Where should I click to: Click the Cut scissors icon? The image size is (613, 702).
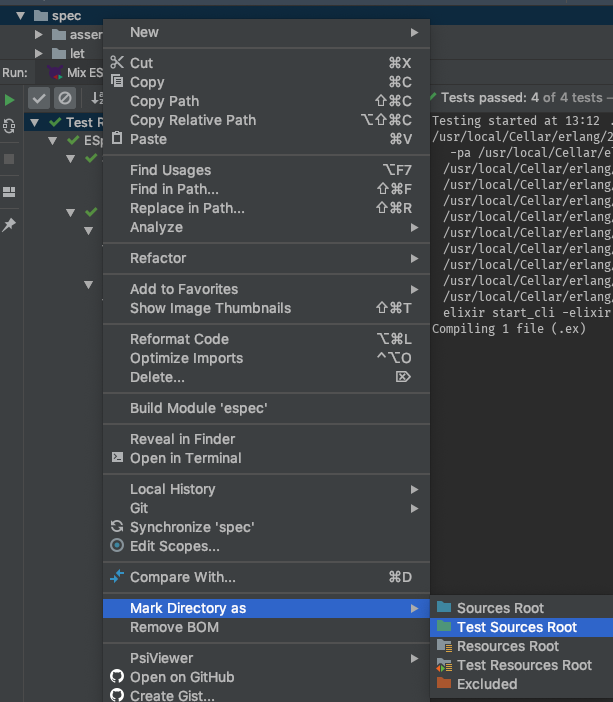(x=117, y=62)
